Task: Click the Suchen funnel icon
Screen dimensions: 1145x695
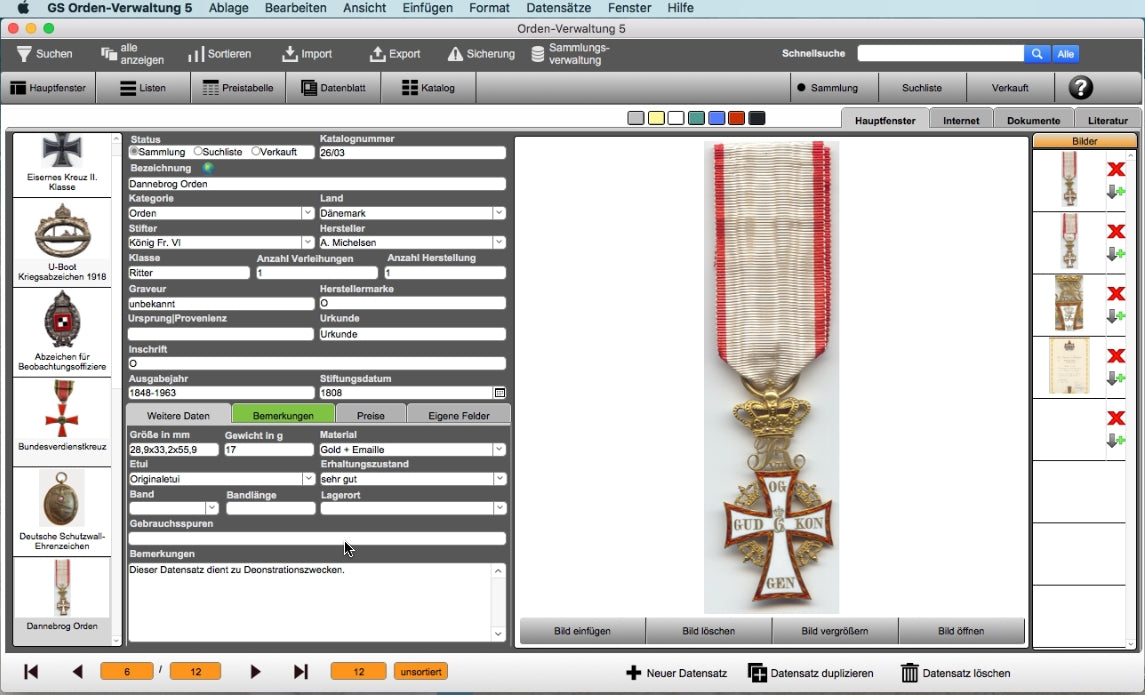Action: [x=24, y=54]
